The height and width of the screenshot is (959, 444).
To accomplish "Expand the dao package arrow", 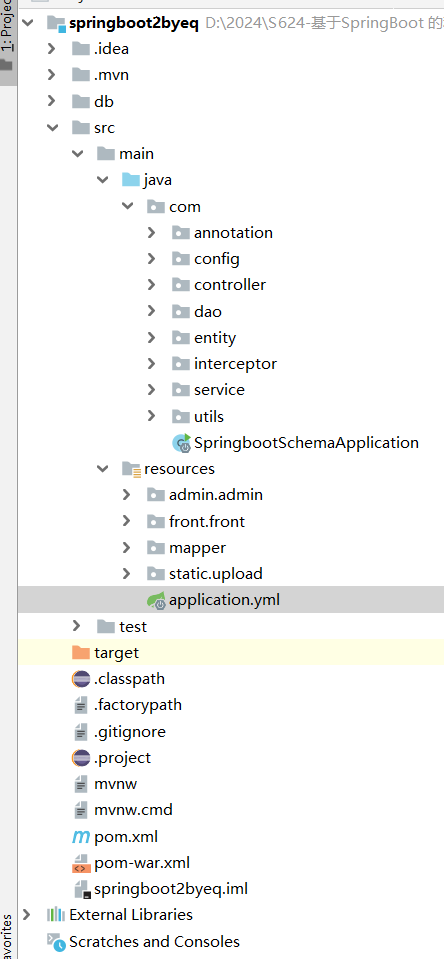I will (152, 311).
